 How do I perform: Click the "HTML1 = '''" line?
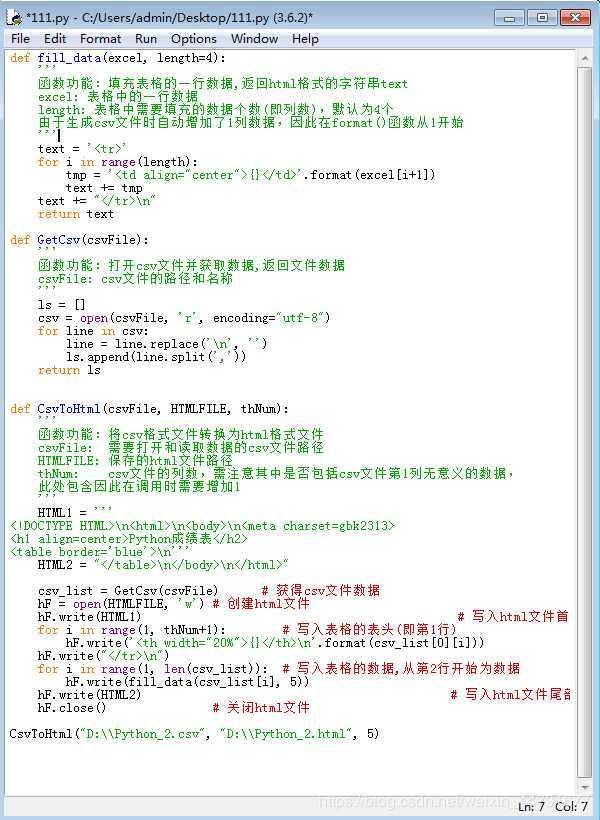[75, 513]
